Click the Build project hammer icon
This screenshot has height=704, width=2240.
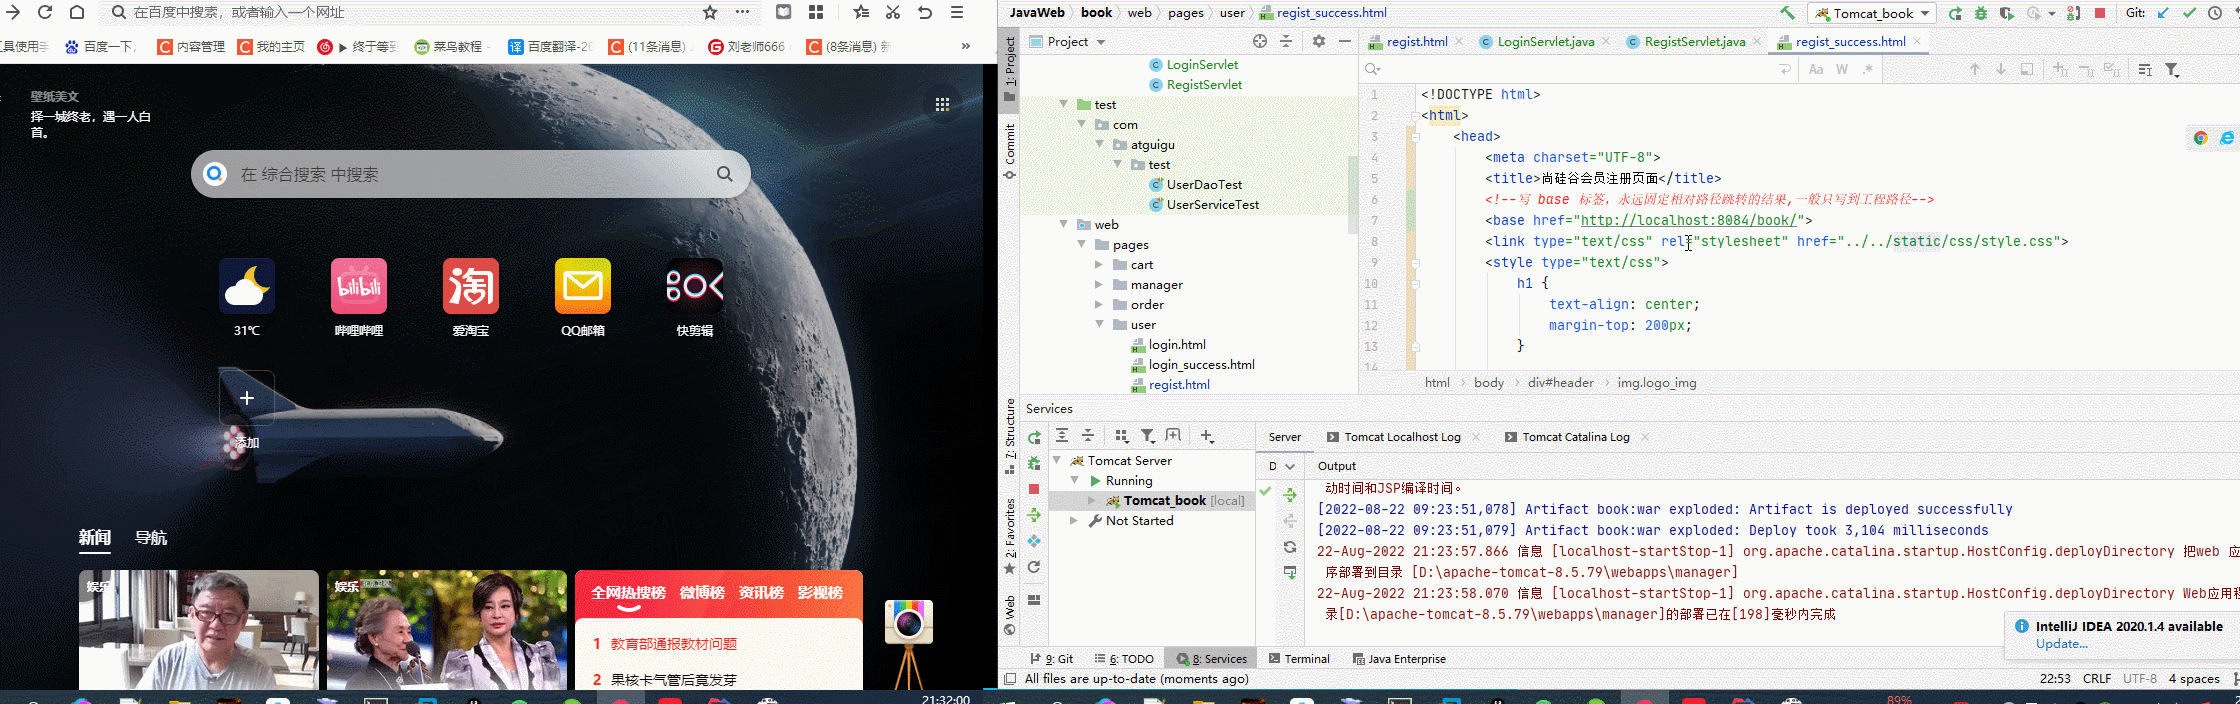pyautogui.click(x=1787, y=13)
